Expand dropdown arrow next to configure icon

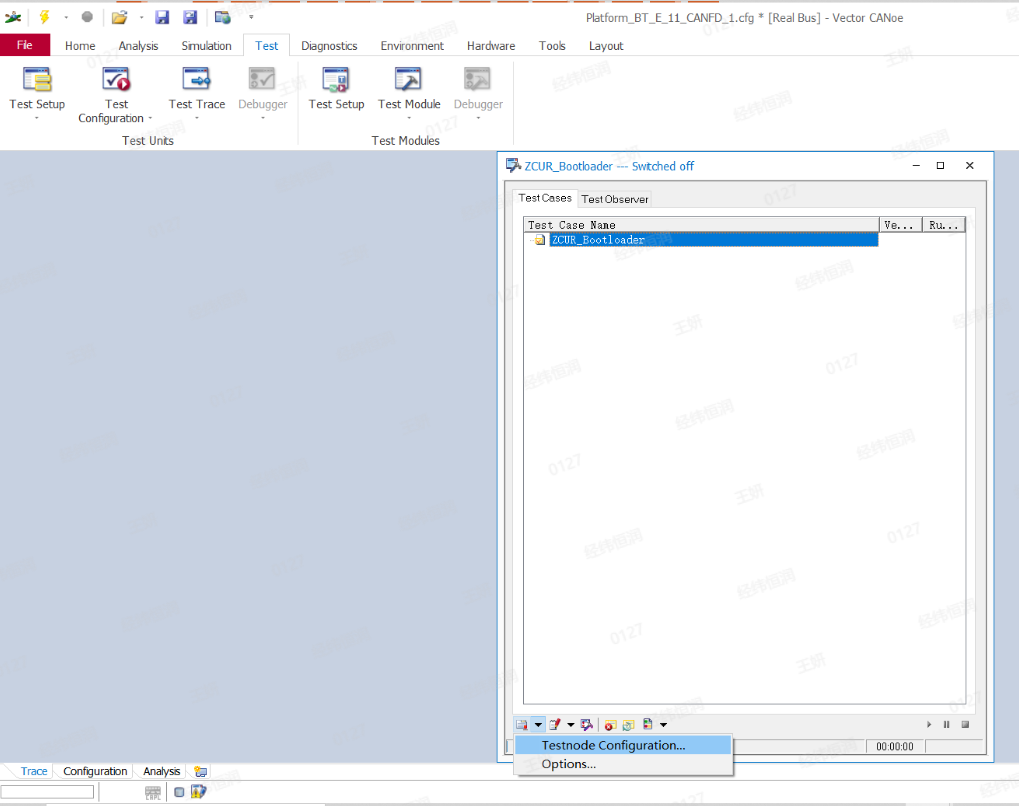point(538,725)
